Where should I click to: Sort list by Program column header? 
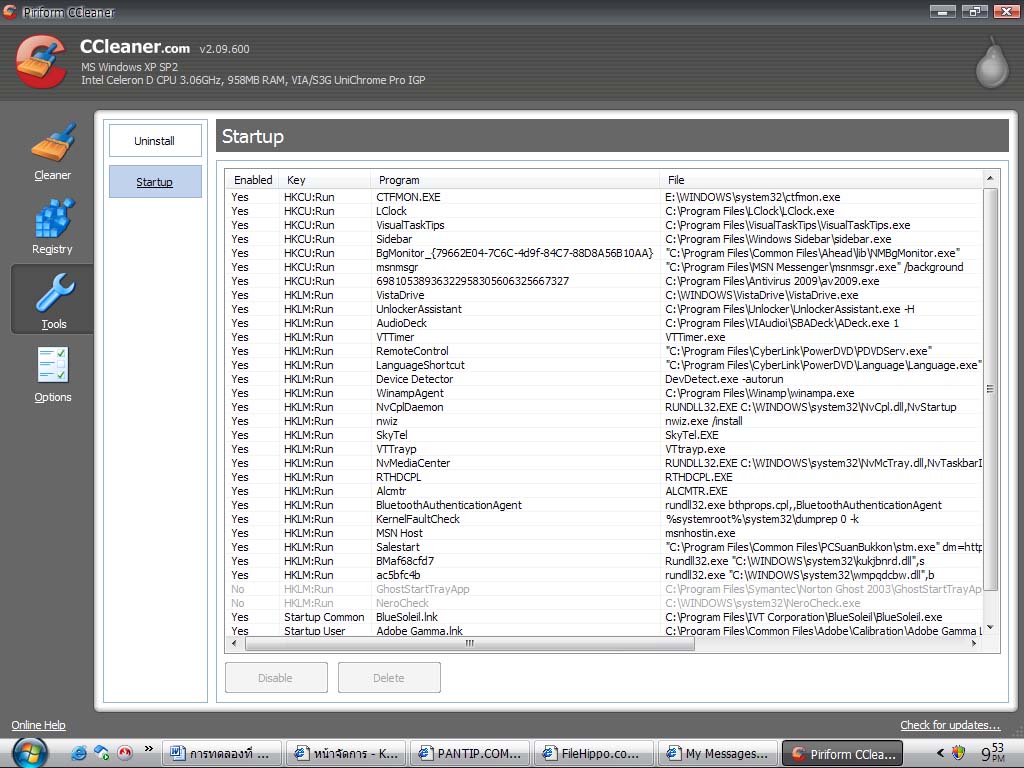[515, 180]
